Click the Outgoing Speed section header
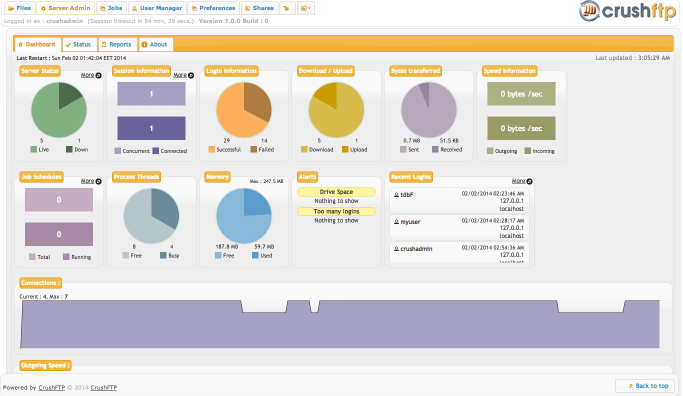This screenshot has width=683, height=396. 45,366
